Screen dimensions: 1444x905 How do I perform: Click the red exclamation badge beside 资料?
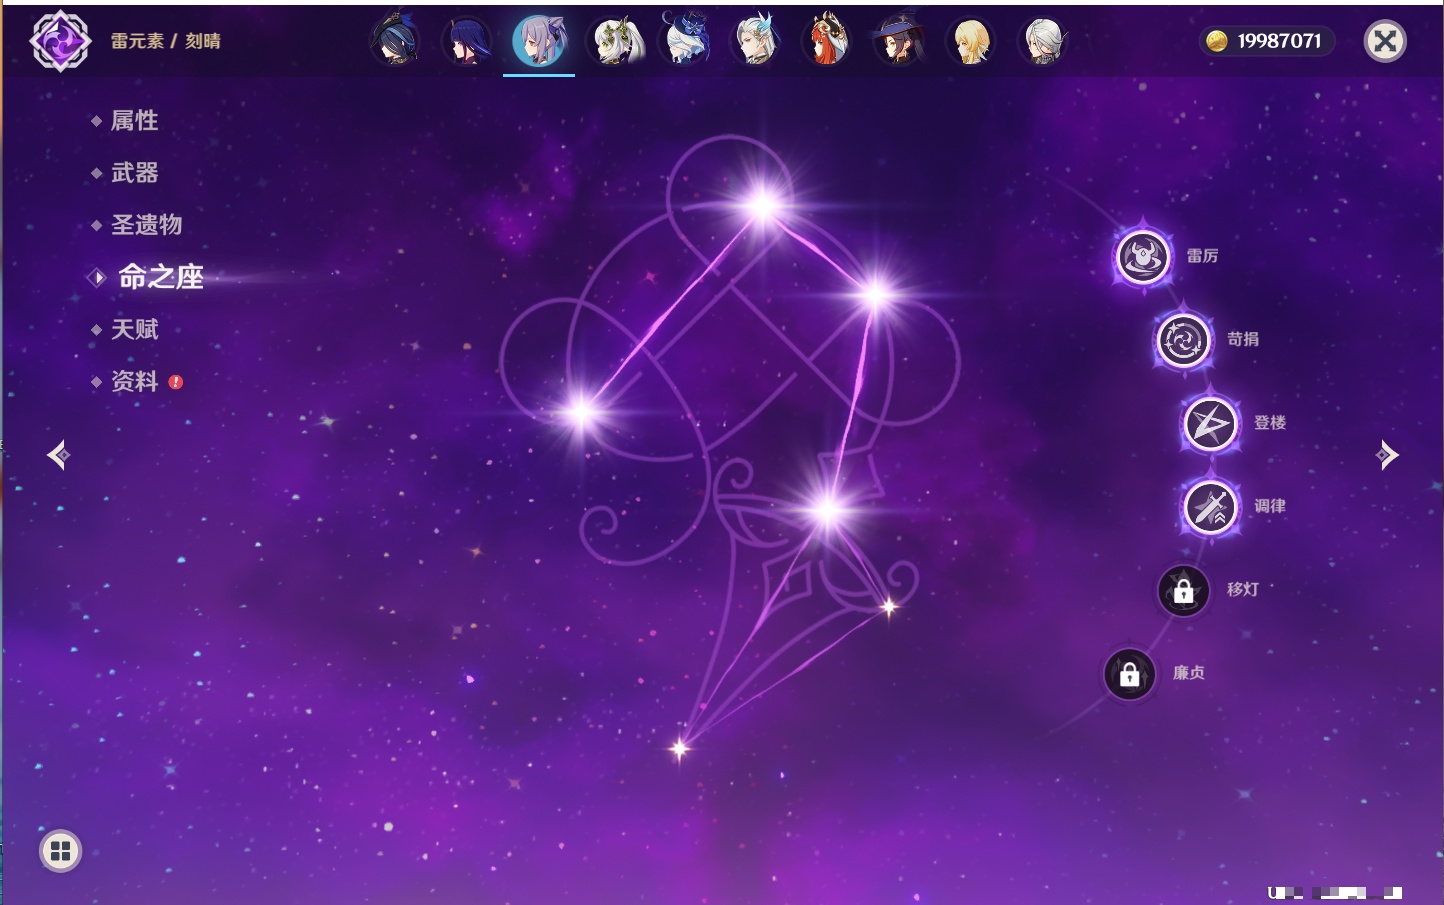coord(176,382)
